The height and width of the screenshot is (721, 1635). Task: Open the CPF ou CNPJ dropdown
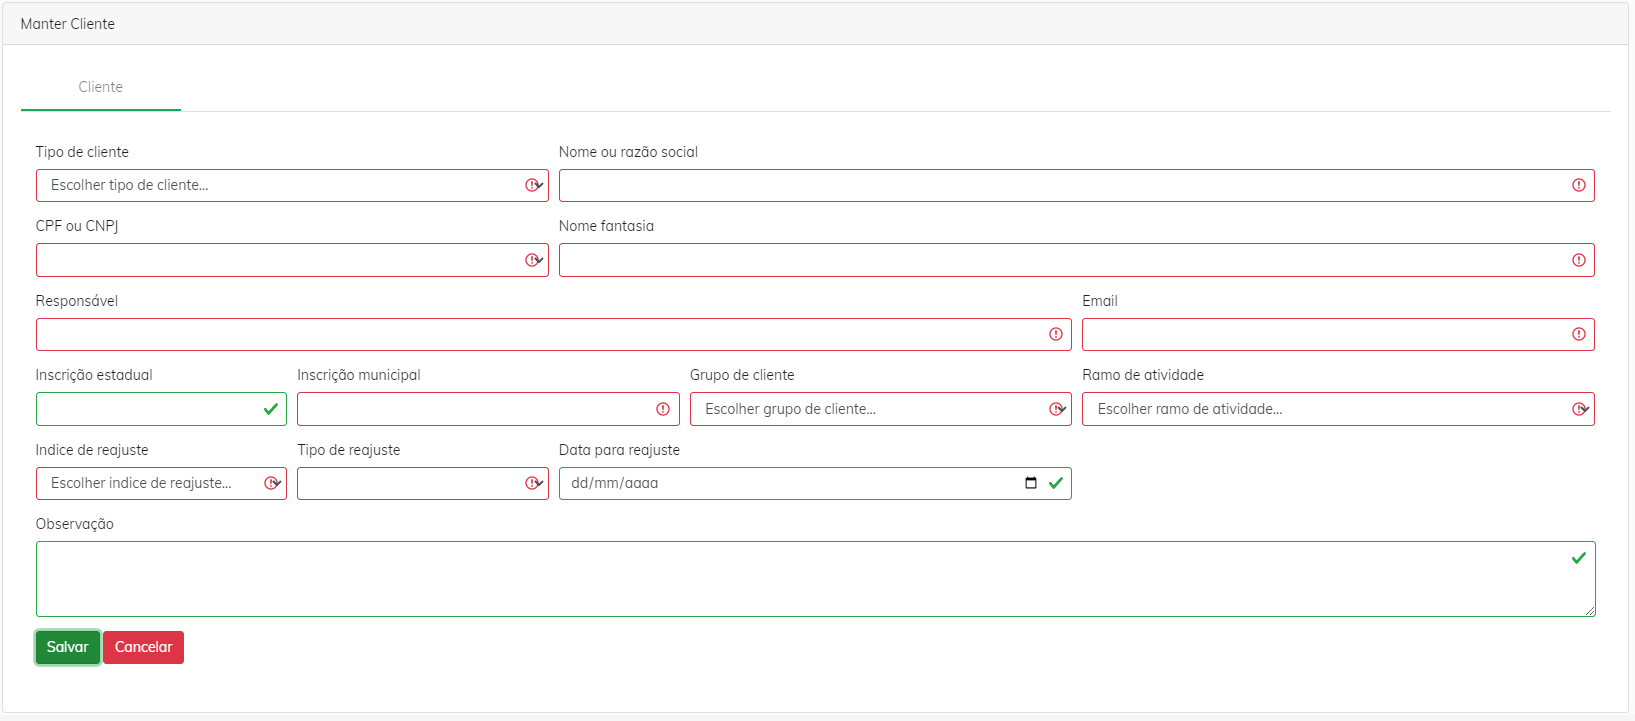[292, 260]
